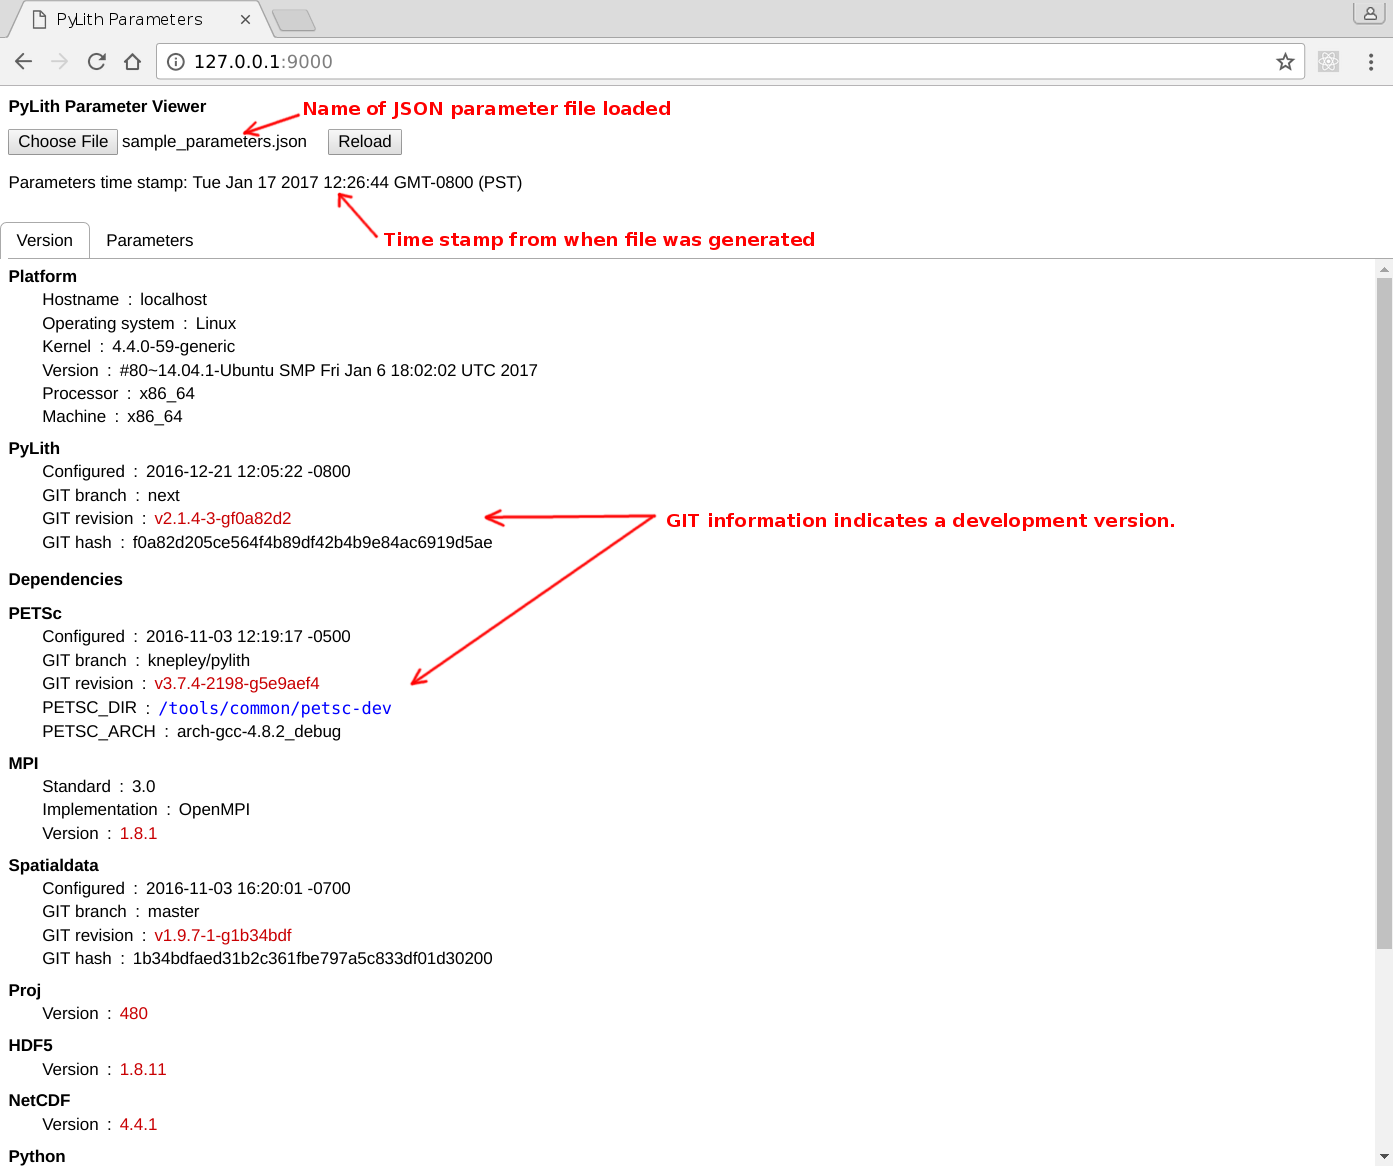Screen dimensions: 1393x1166
Task: Click the Machine x86_64 row
Action: pyautogui.click(x=112, y=416)
